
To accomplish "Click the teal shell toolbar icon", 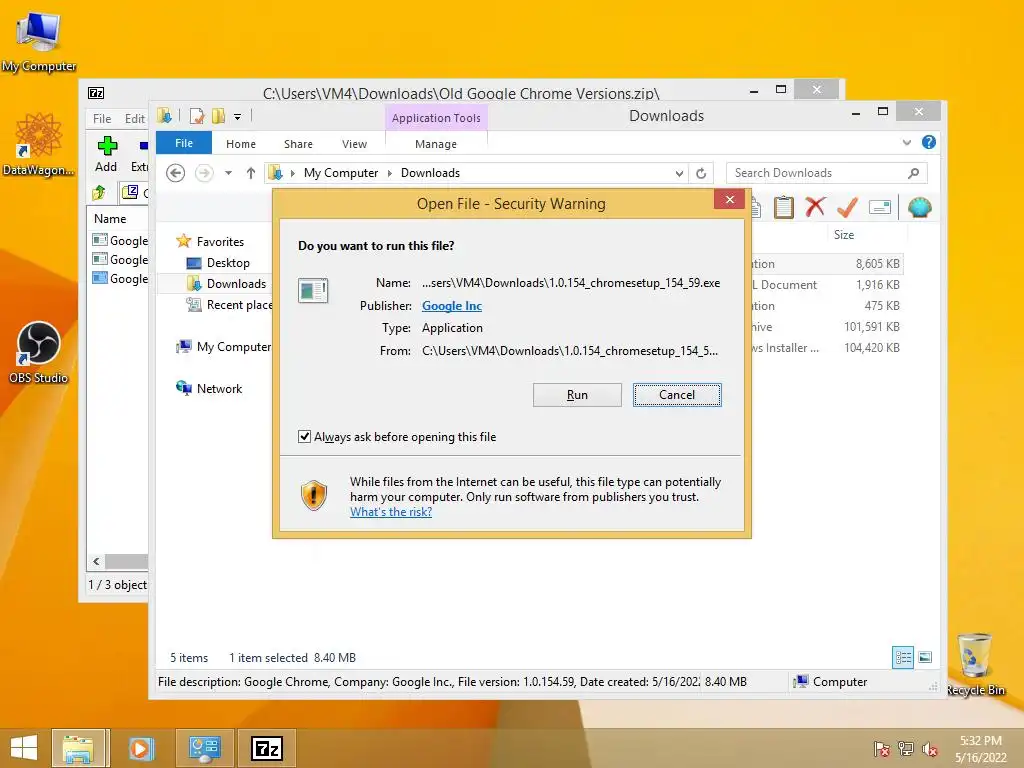I will 920,208.
